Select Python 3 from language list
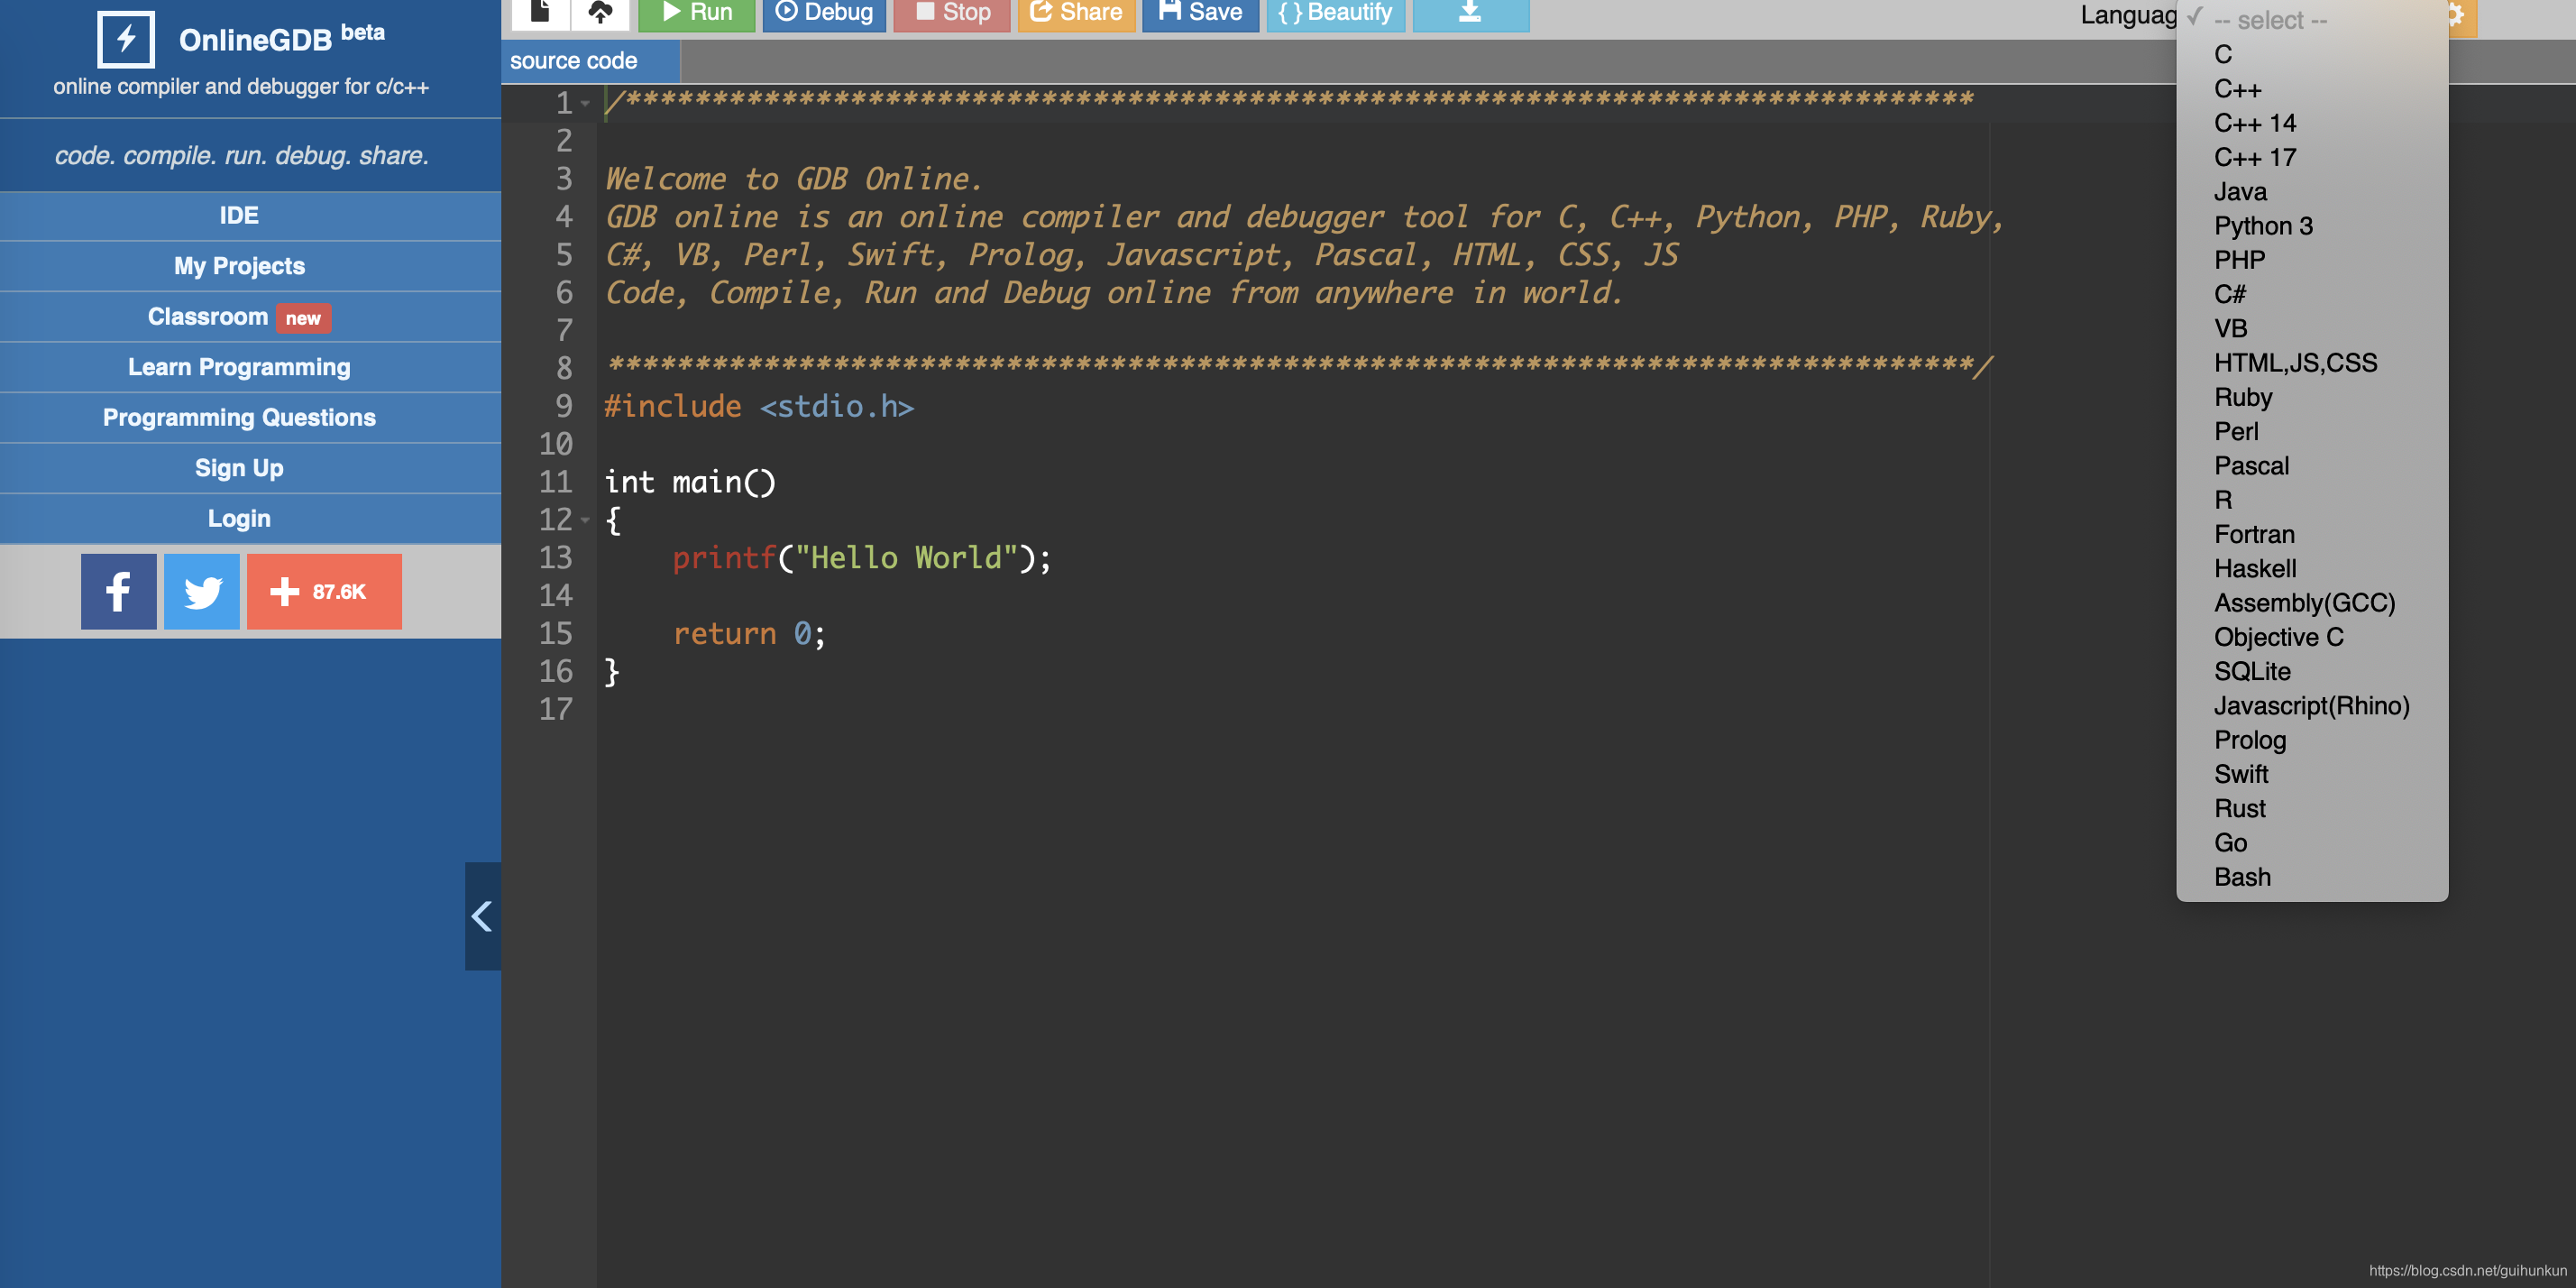The width and height of the screenshot is (2576, 1288). coord(2262,226)
